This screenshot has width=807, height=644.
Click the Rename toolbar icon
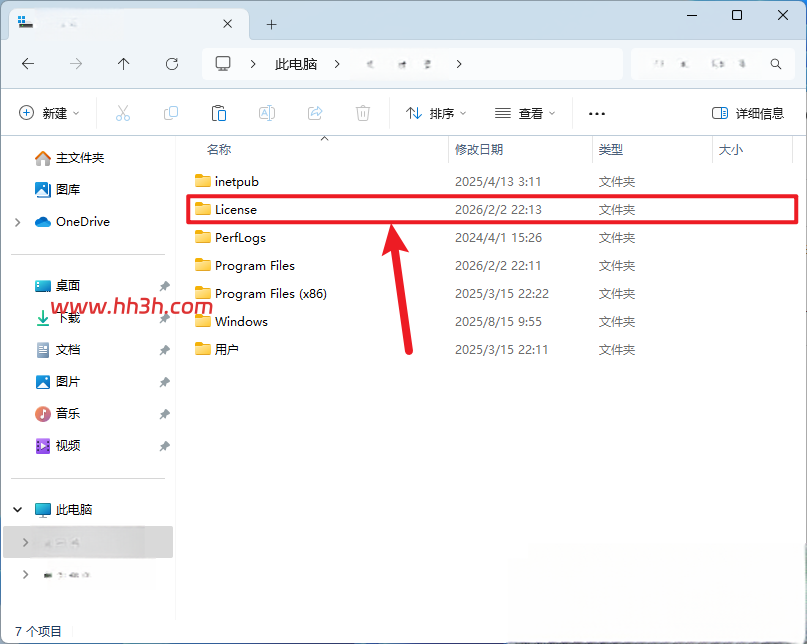pos(267,113)
